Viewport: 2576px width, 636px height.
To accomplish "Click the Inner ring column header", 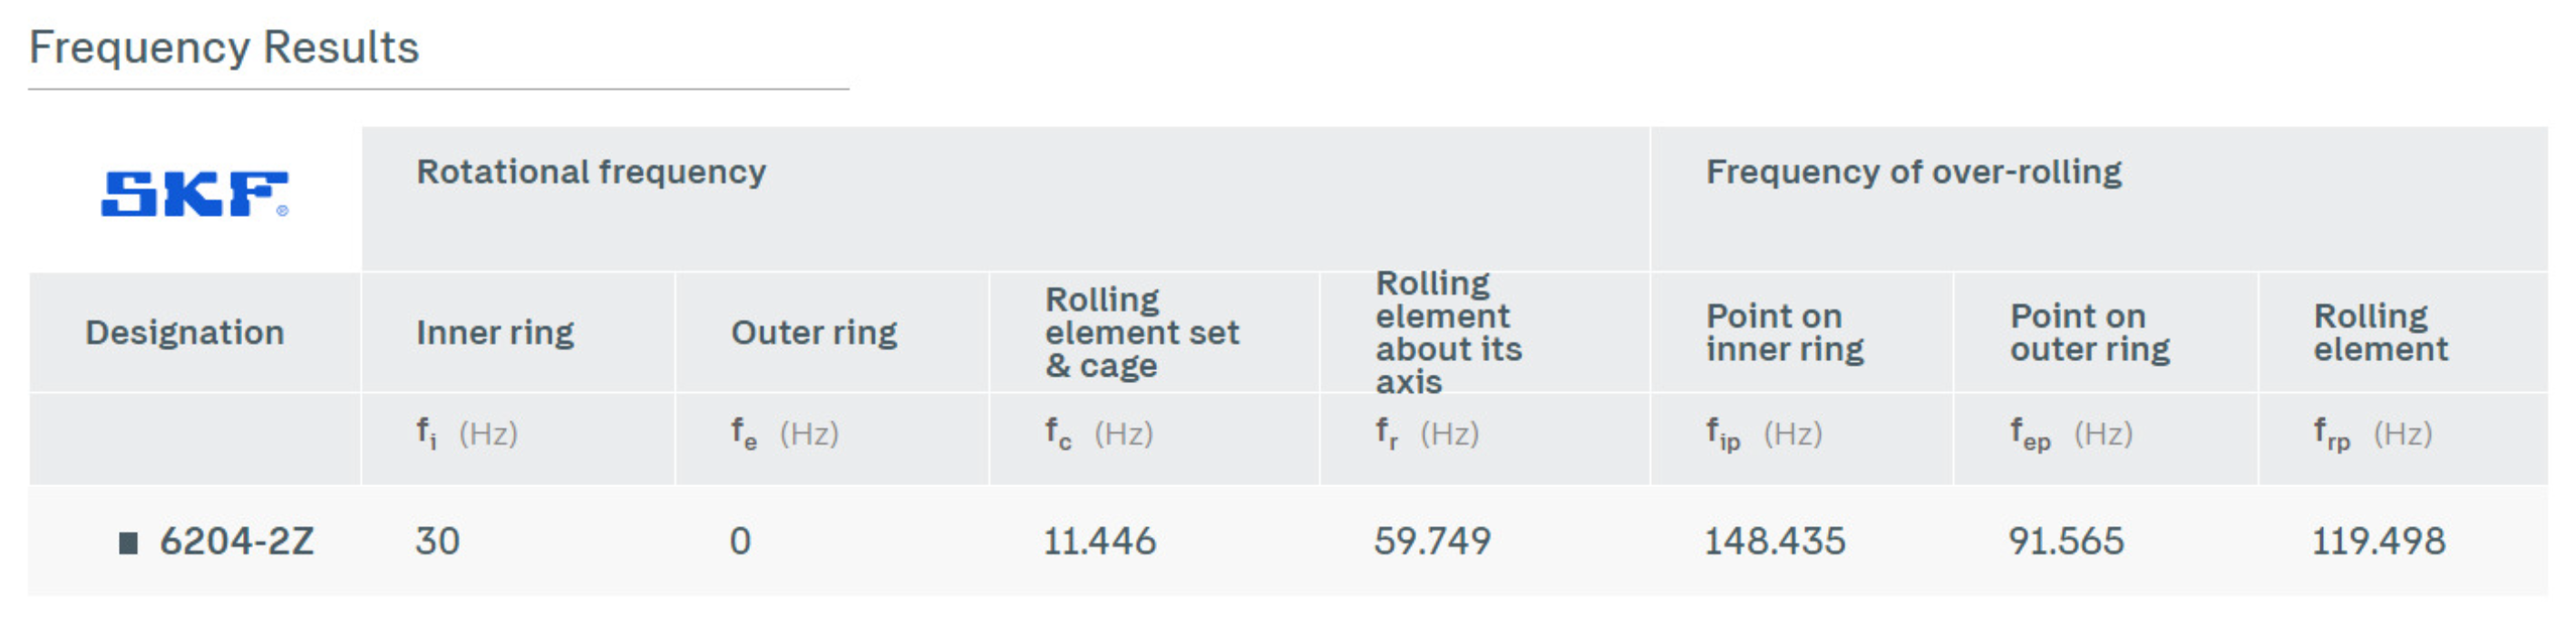I will tap(495, 332).
